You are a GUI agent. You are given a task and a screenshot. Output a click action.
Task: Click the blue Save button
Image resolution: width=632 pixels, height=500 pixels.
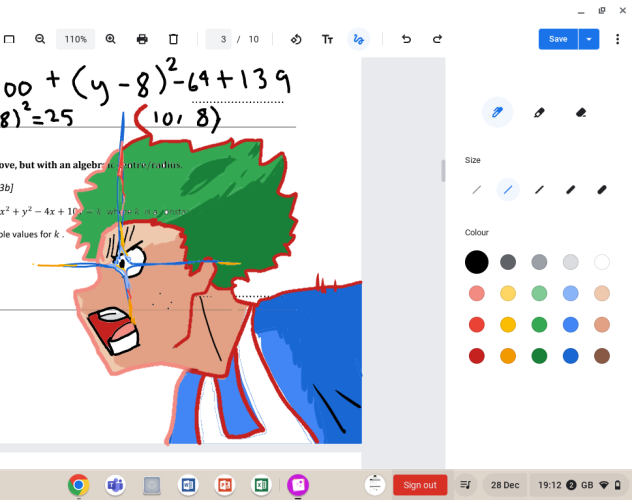click(558, 39)
